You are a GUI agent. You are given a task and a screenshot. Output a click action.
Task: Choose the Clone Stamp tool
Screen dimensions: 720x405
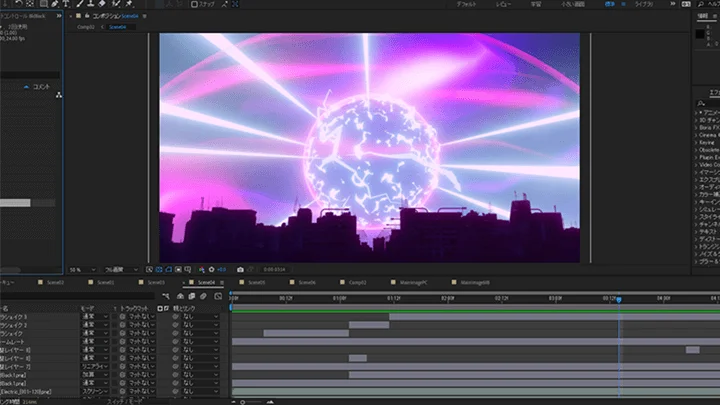(x=90, y=4)
